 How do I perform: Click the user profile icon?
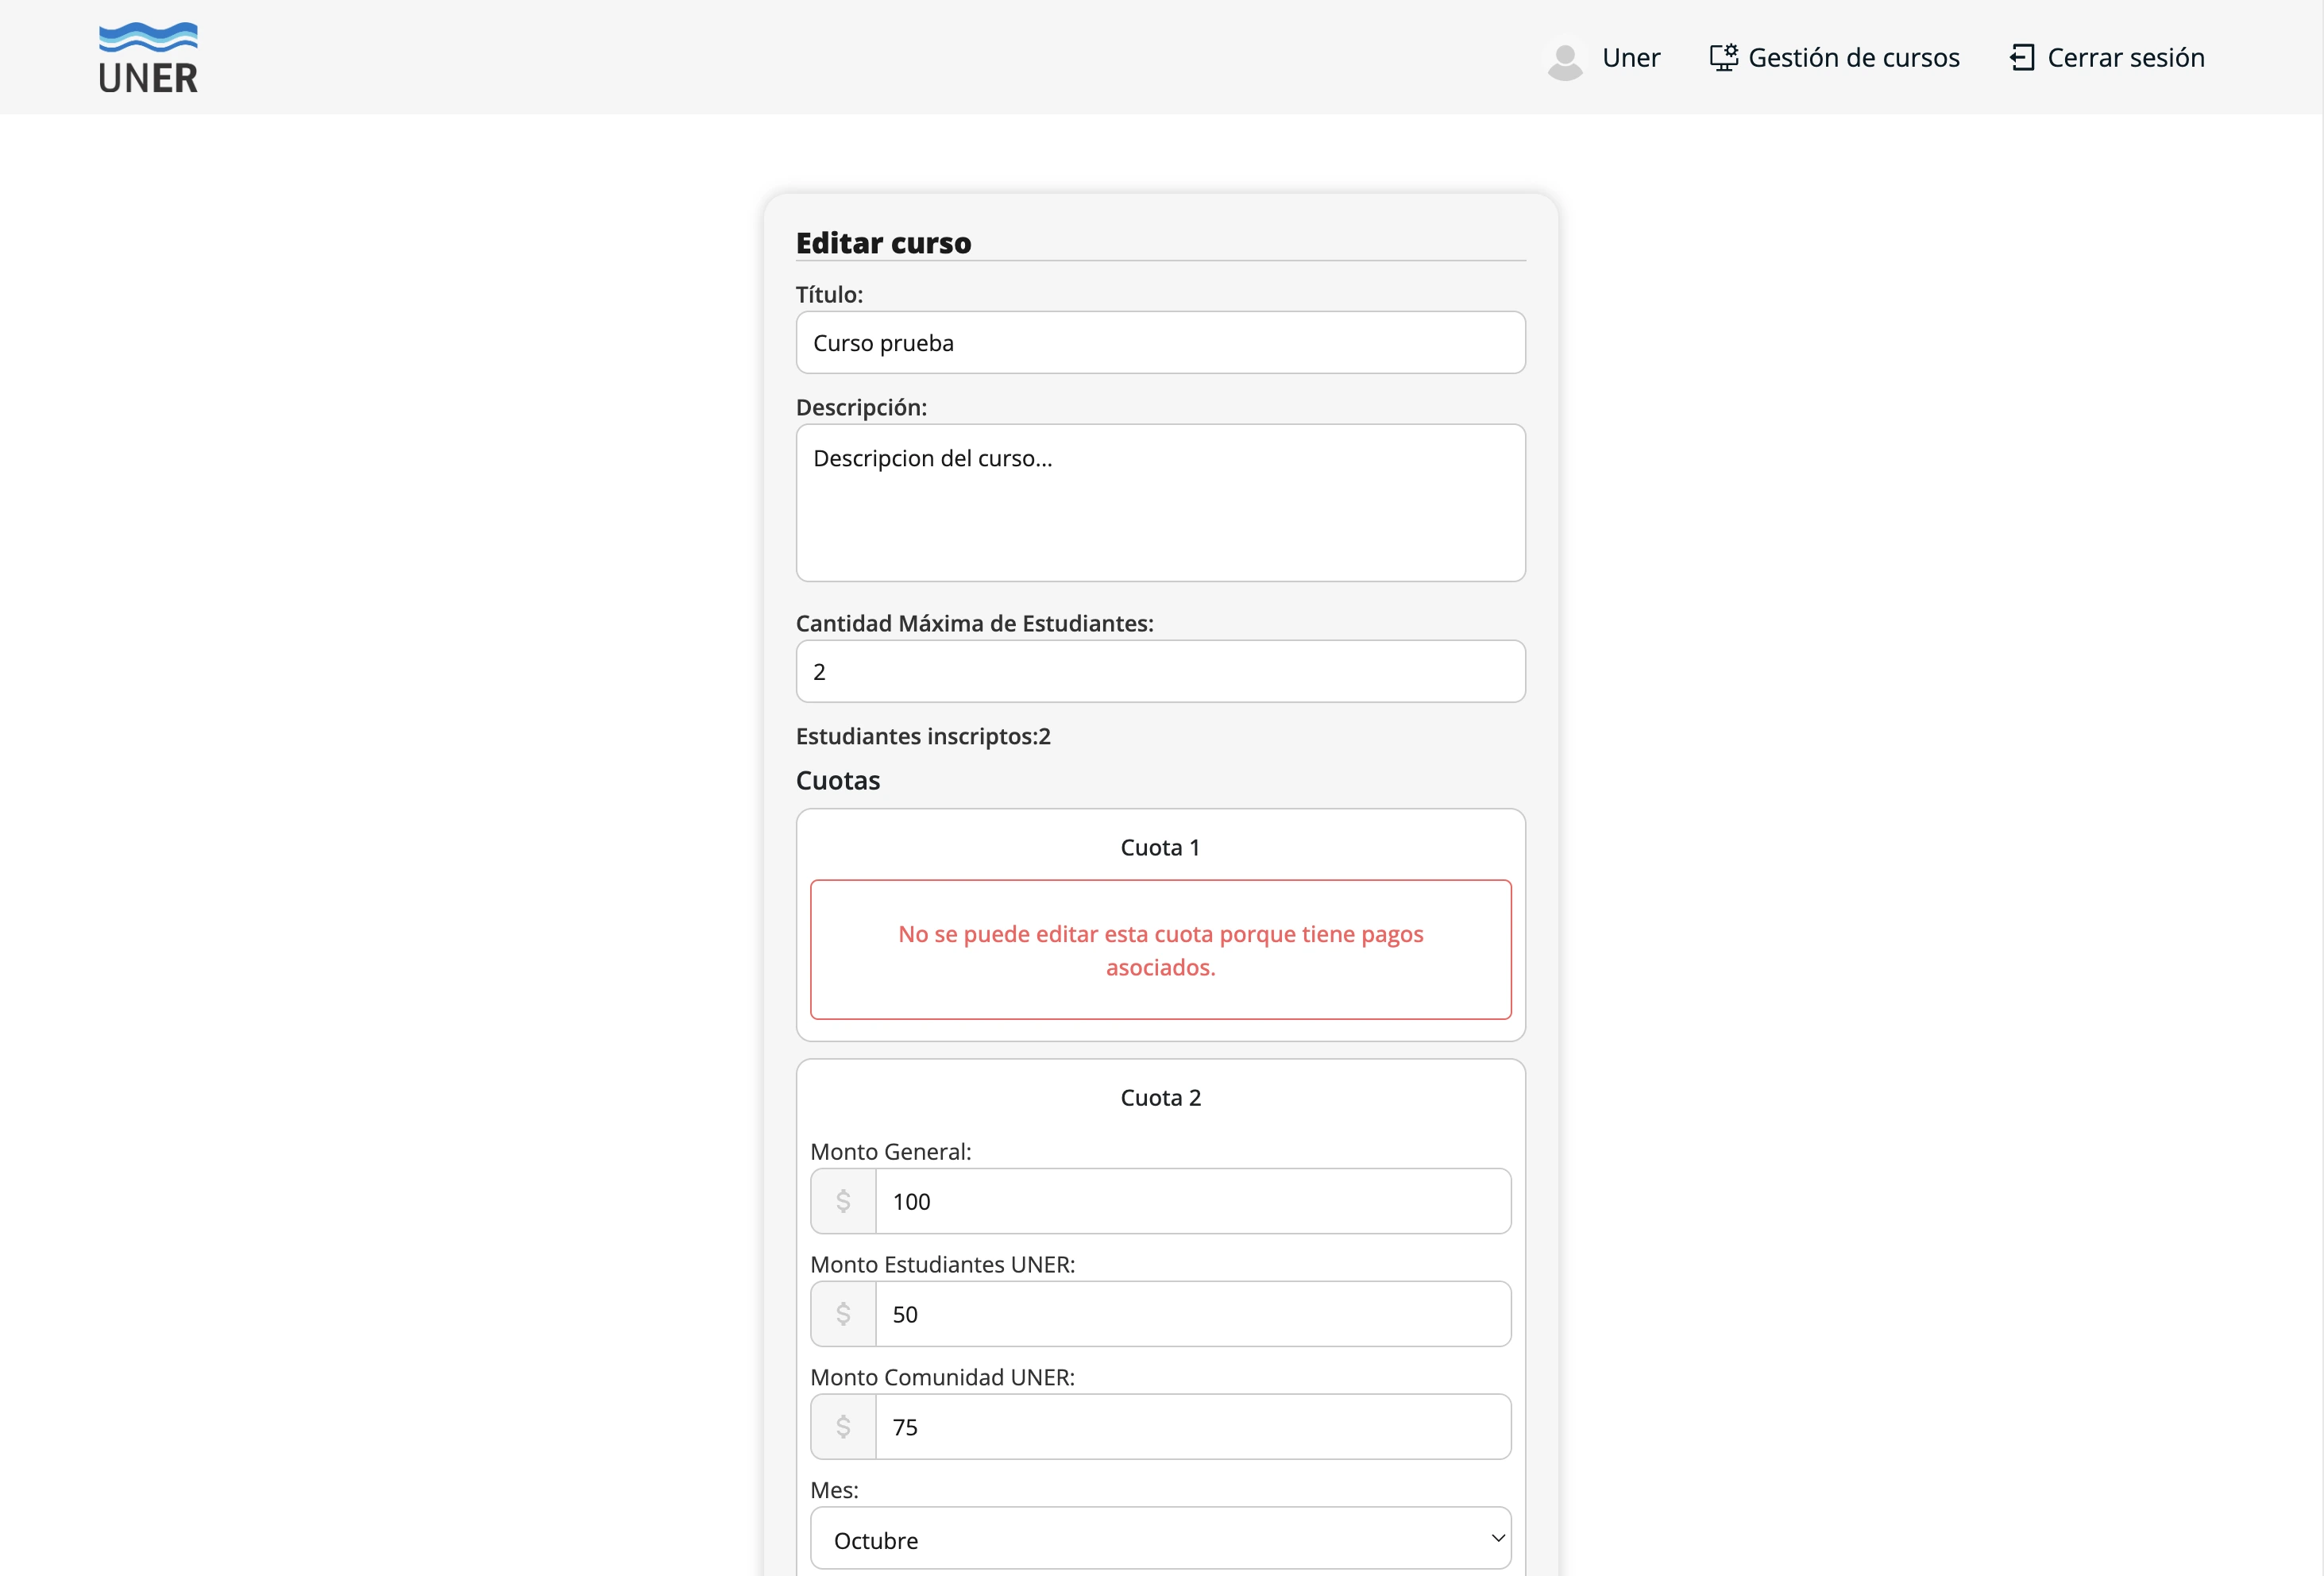coord(1564,59)
